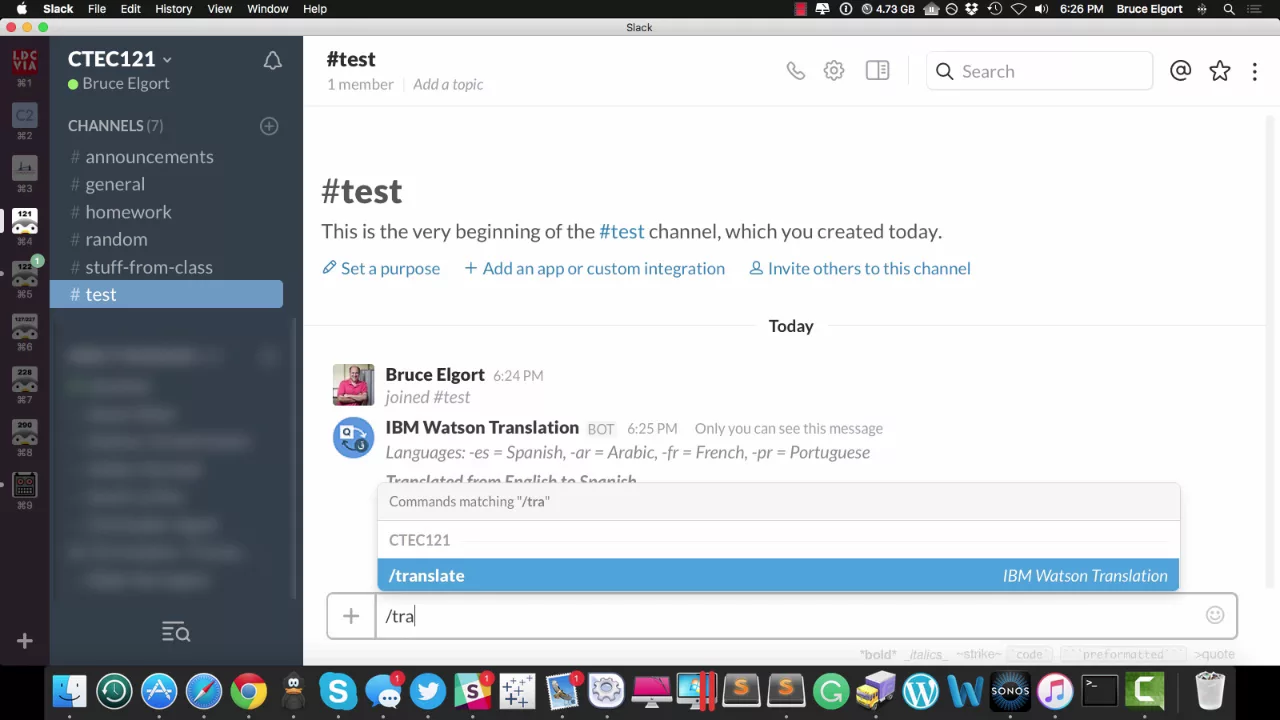This screenshot has width=1280, height=720.
Task: Open Sonos app from the Dock
Action: coord(1010,691)
